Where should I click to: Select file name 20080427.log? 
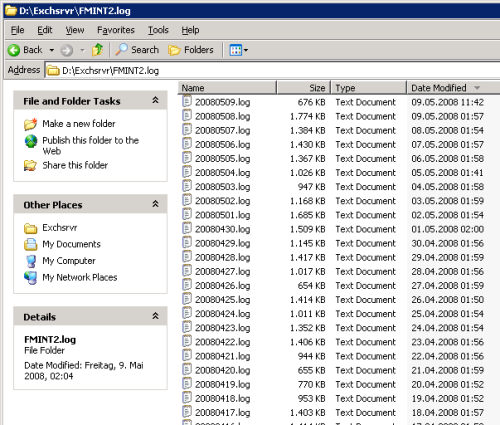[x=222, y=272]
